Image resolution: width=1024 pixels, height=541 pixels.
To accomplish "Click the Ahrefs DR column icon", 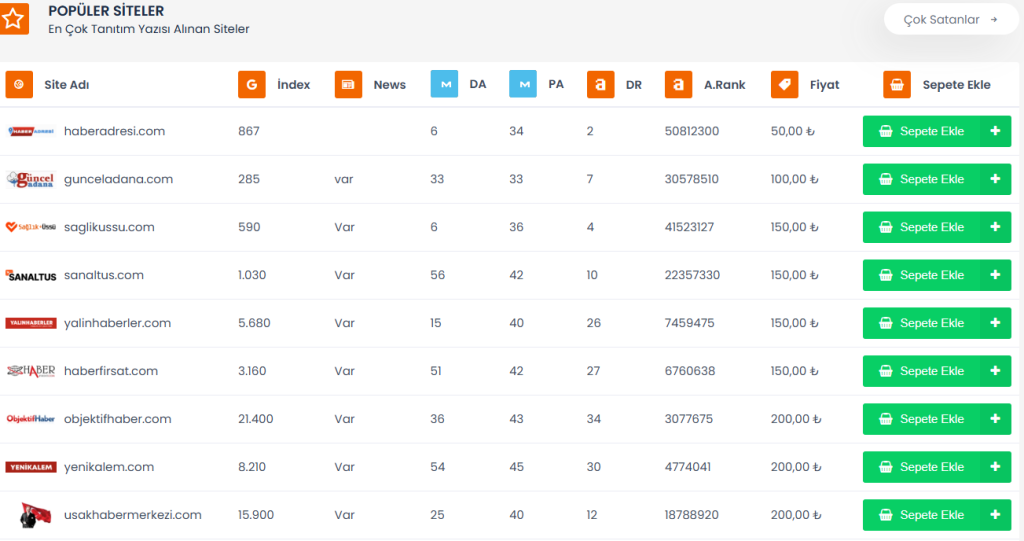I will coord(601,85).
